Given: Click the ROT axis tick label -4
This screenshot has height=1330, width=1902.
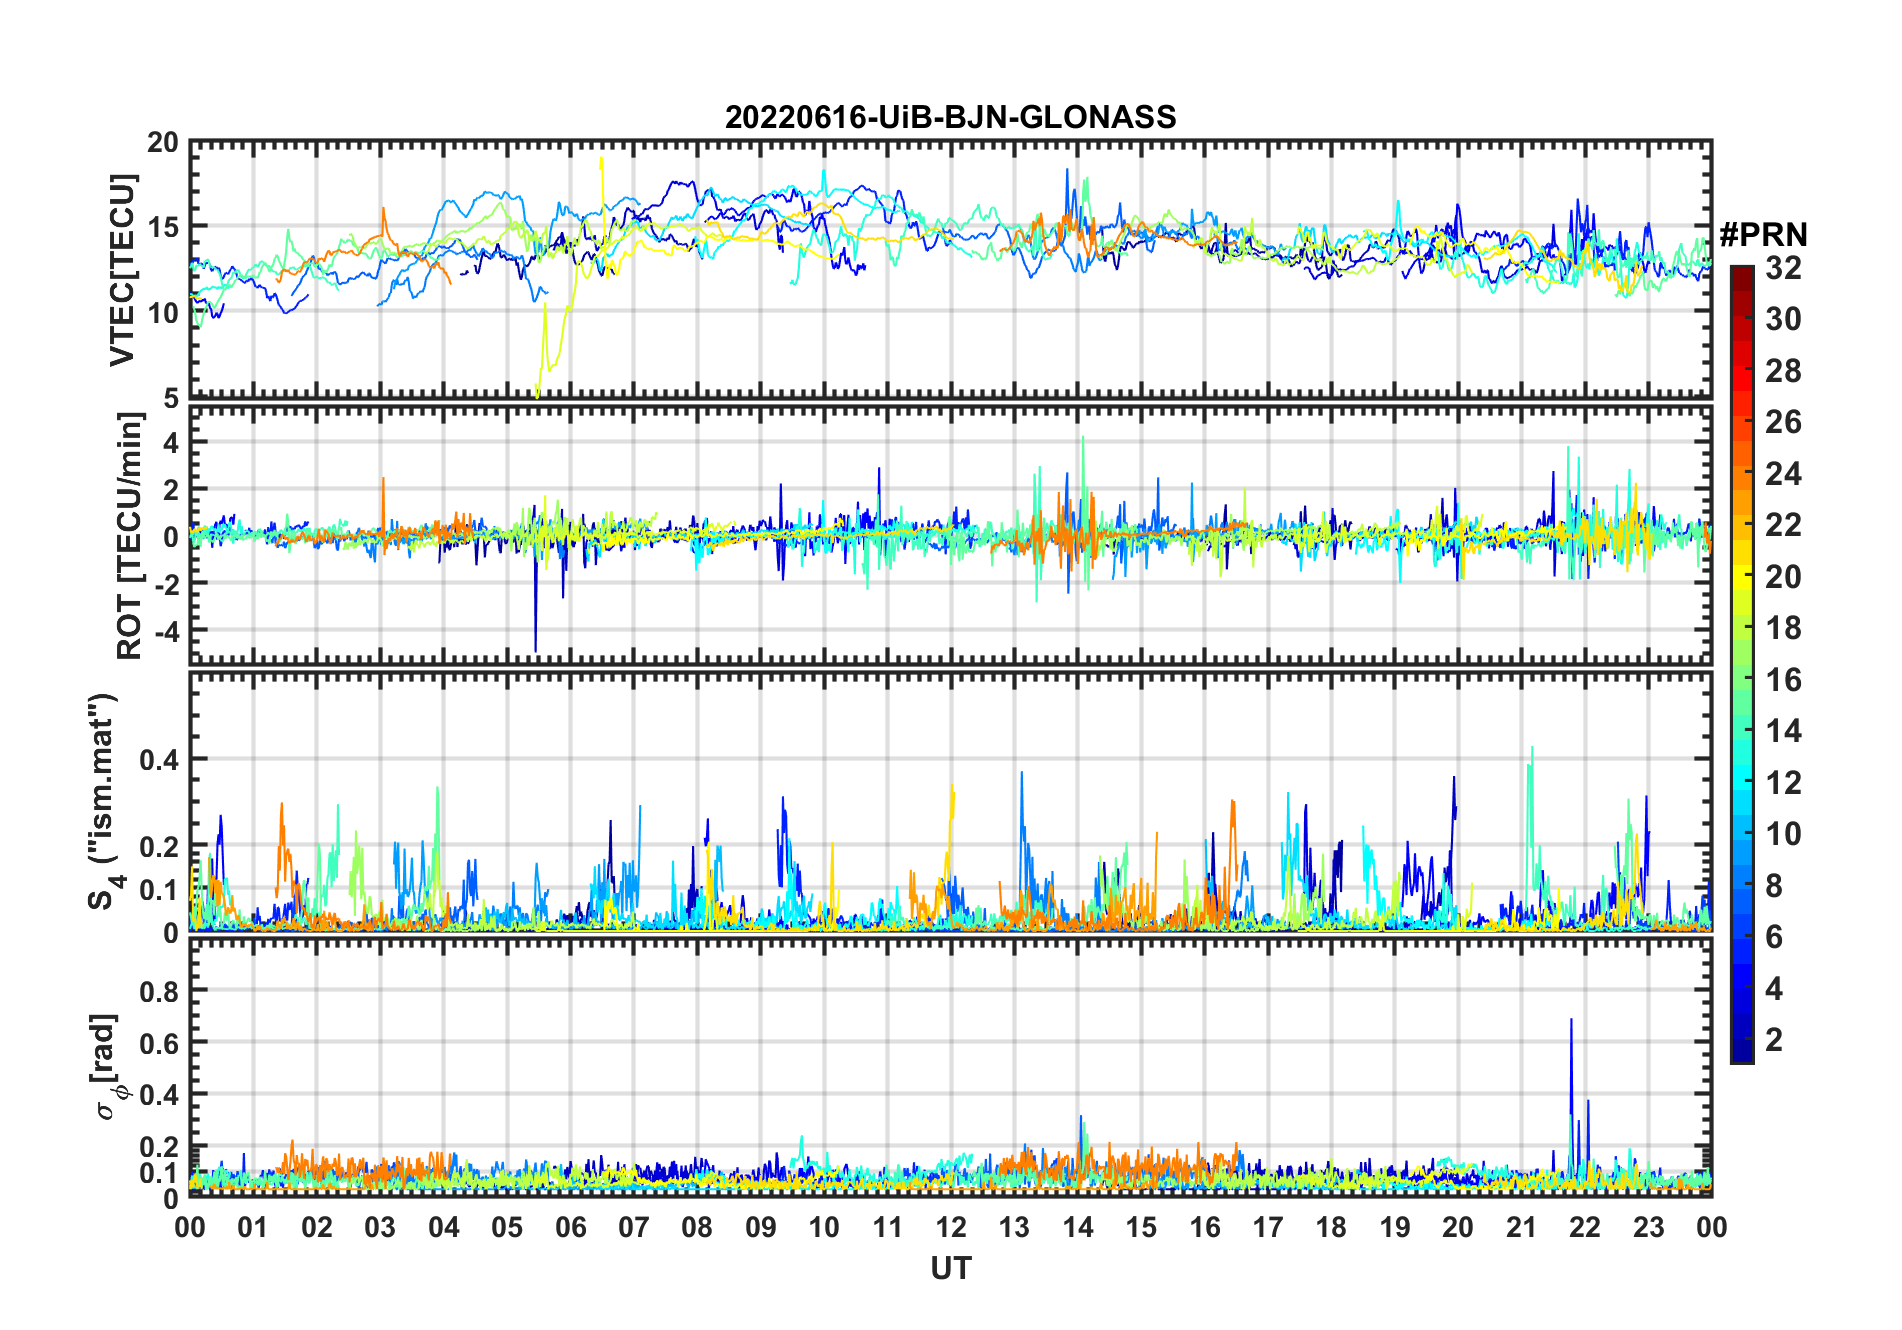Looking at the screenshot, I should (x=161, y=632).
